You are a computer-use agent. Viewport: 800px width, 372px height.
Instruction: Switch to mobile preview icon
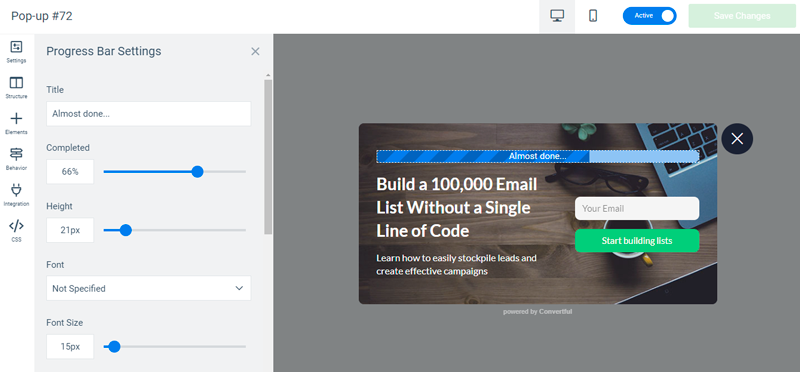593,16
